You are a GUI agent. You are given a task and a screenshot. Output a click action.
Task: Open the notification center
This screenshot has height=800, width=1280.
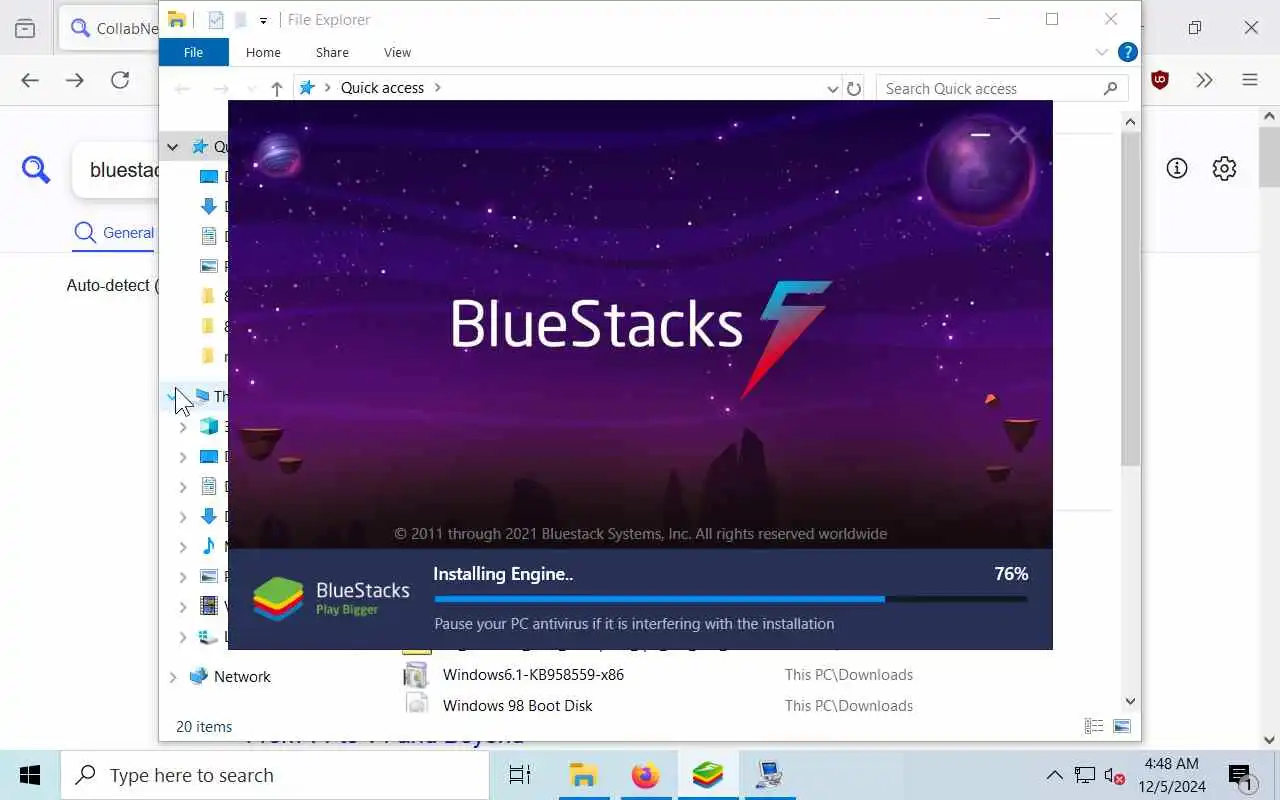[x=1243, y=775]
